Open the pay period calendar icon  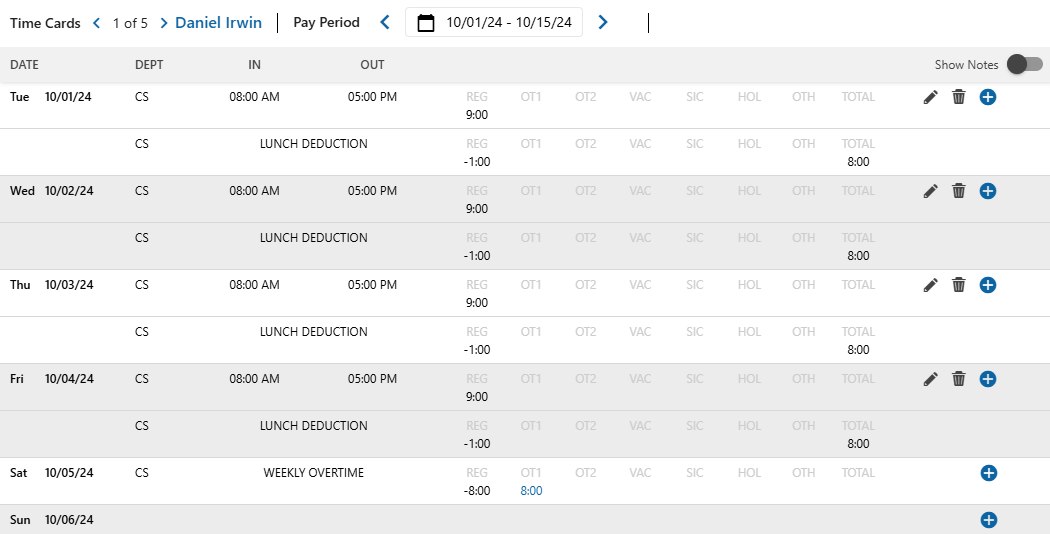point(426,23)
